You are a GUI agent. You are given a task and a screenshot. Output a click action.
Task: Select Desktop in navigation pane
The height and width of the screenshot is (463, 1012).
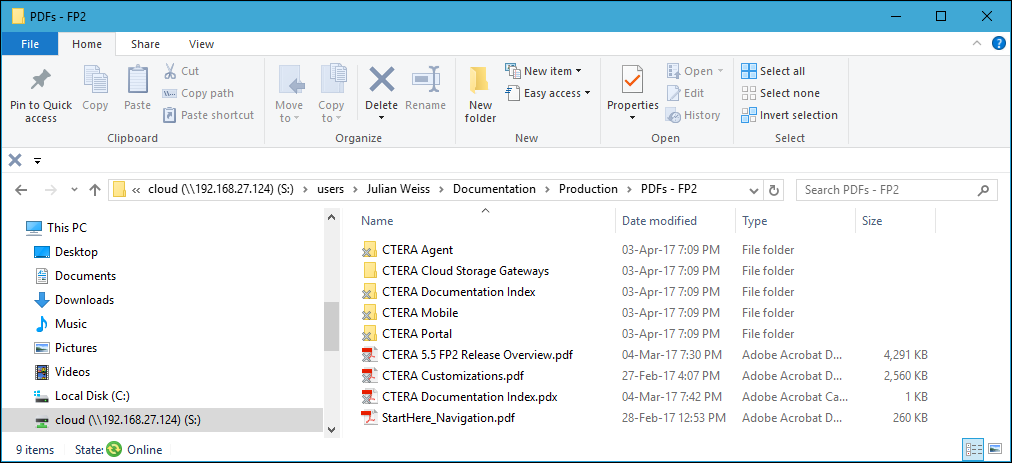click(66, 252)
